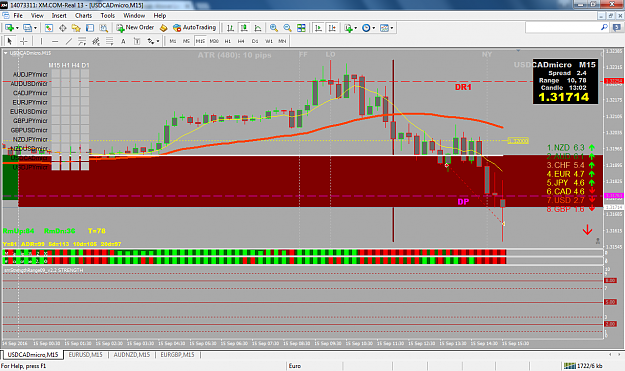The image size is (625, 371).
Task: Switch timeframe to M30
Action: click(x=214, y=41)
